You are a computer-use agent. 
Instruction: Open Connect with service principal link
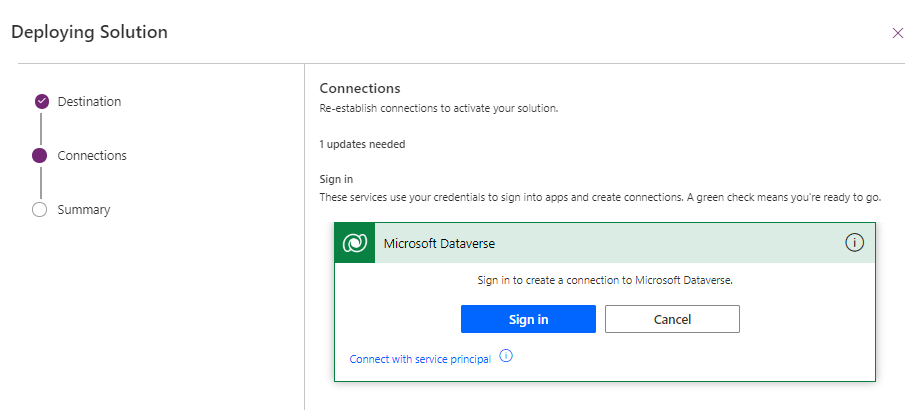[420, 359]
